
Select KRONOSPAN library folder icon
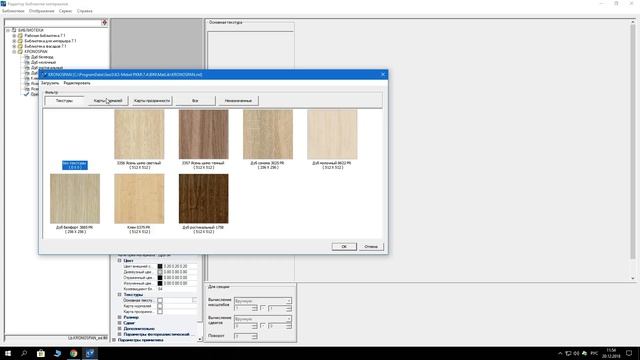coord(20,52)
